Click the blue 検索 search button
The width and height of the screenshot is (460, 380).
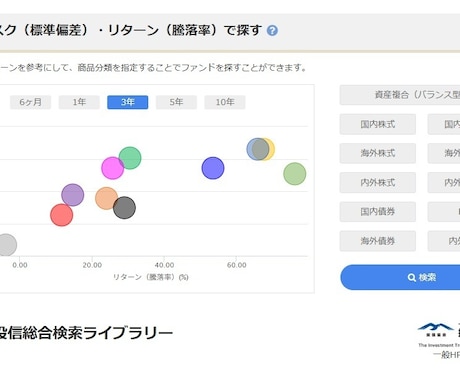click(400, 277)
